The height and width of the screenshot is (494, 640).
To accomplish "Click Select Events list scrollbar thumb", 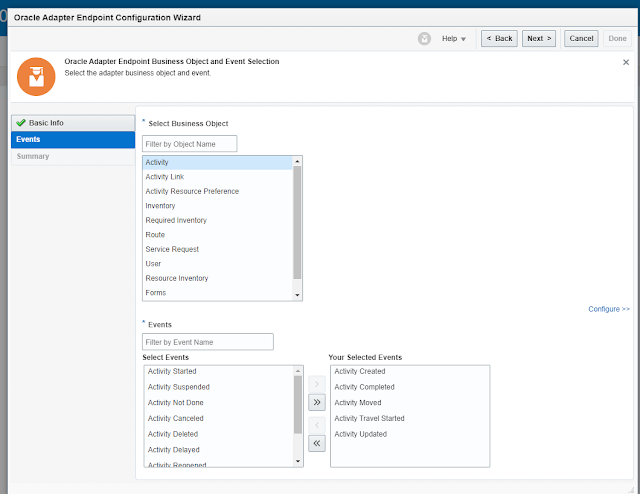I will coord(298,405).
